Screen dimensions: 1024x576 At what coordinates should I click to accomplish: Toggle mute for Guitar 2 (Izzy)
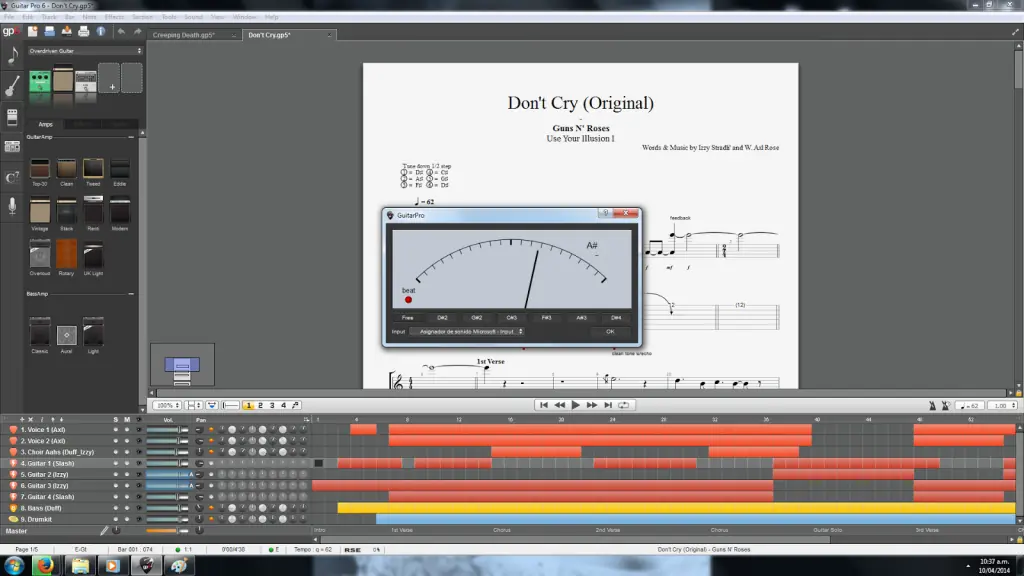127,474
